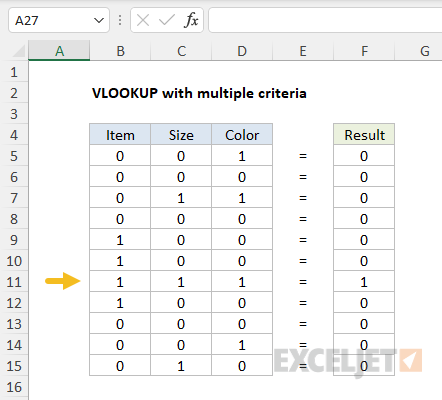Click the Color cell in row 7
Screen dimensions: 442x400
(242, 198)
